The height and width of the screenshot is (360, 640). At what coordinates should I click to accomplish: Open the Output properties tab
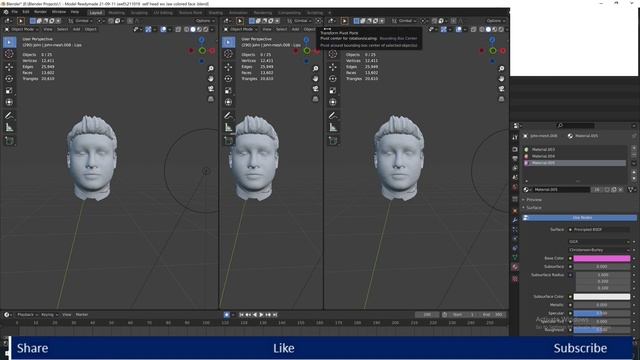[x=515, y=158]
